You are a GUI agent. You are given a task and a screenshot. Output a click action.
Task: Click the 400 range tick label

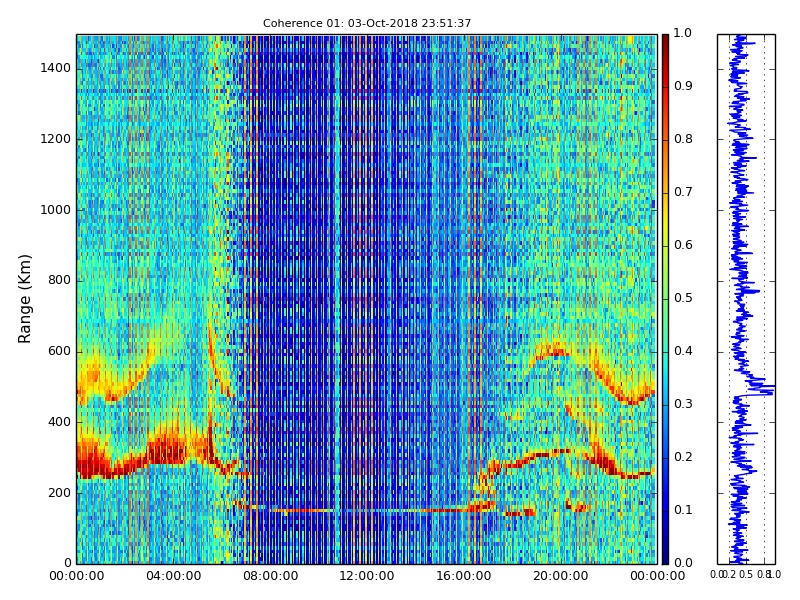59,422
